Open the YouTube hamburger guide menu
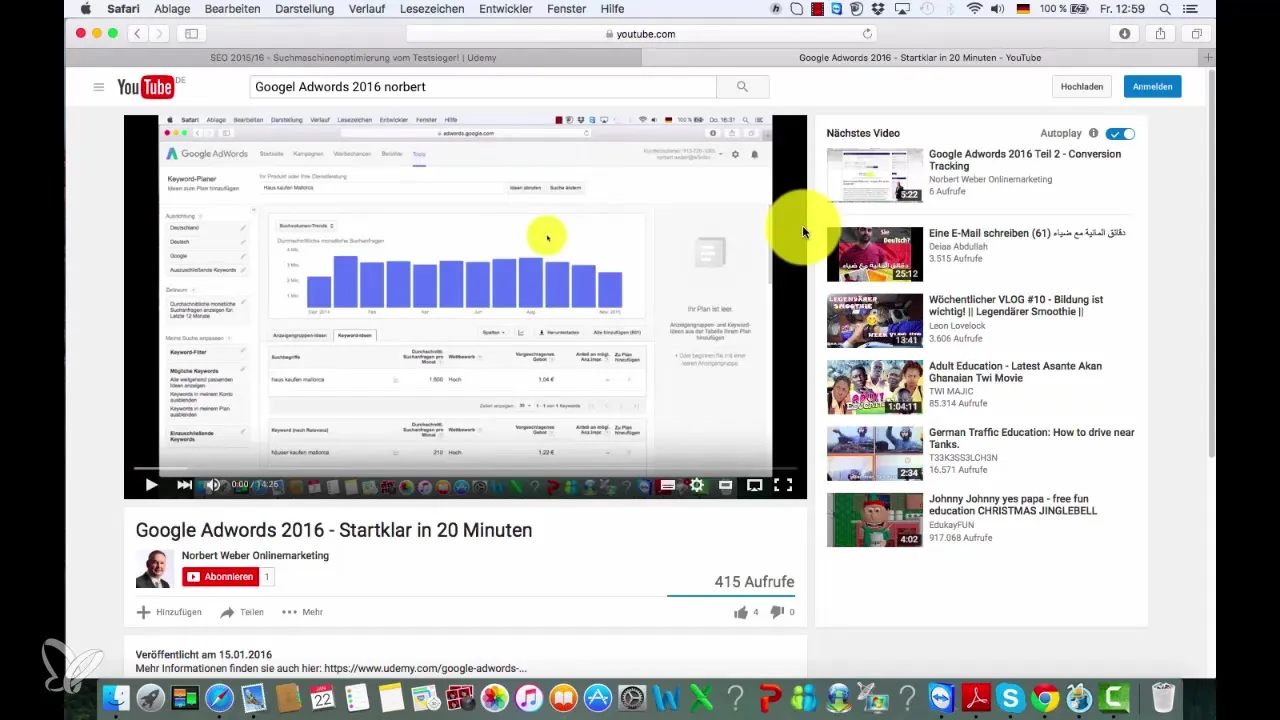The height and width of the screenshot is (720, 1280). 99,87
